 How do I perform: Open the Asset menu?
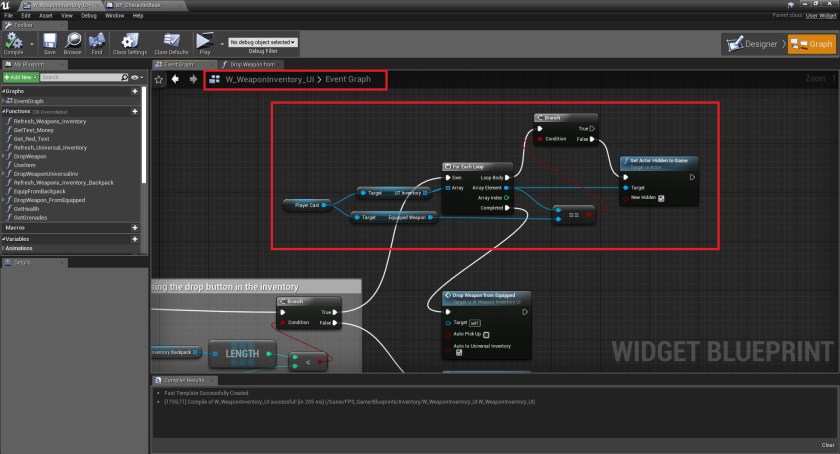(x=44, y=16)
